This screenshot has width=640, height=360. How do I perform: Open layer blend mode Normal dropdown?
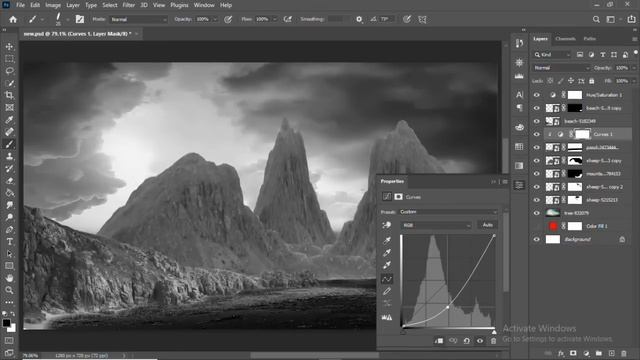pyautogui.click(x=561, y=68)
